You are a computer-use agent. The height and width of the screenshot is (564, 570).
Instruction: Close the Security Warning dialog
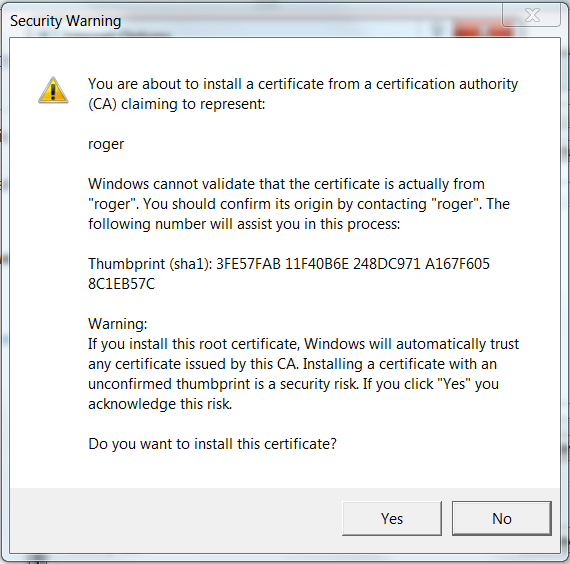531,15
